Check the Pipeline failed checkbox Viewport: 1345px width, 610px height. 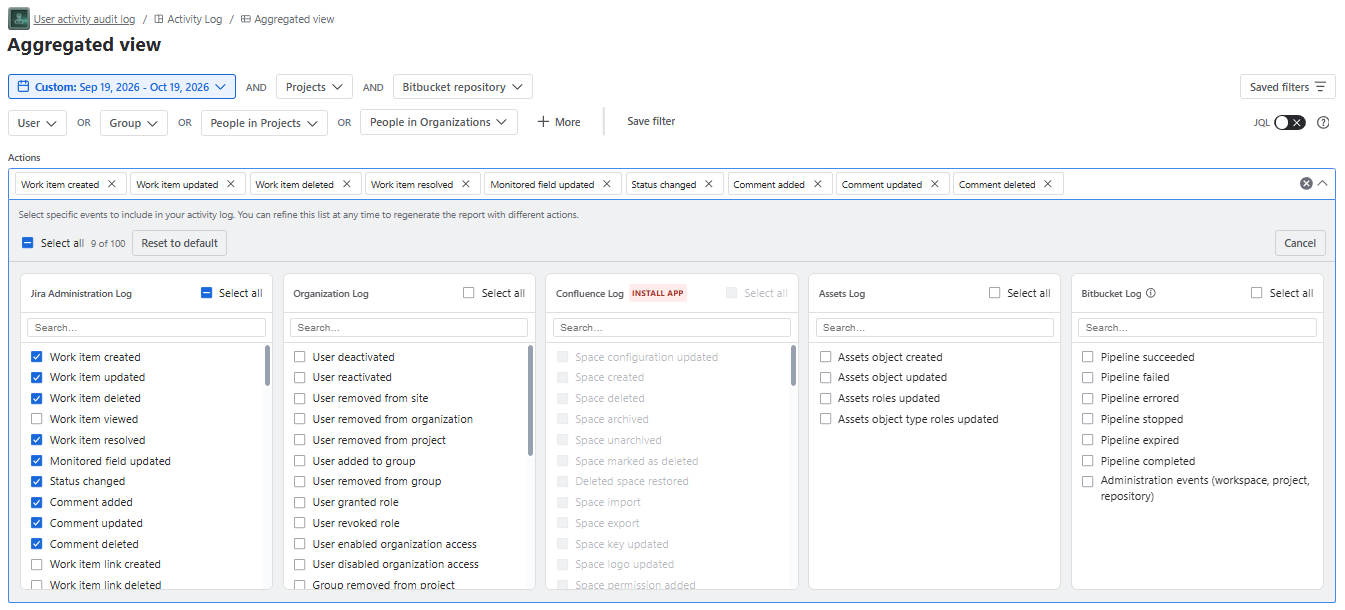click(1088, 377)
